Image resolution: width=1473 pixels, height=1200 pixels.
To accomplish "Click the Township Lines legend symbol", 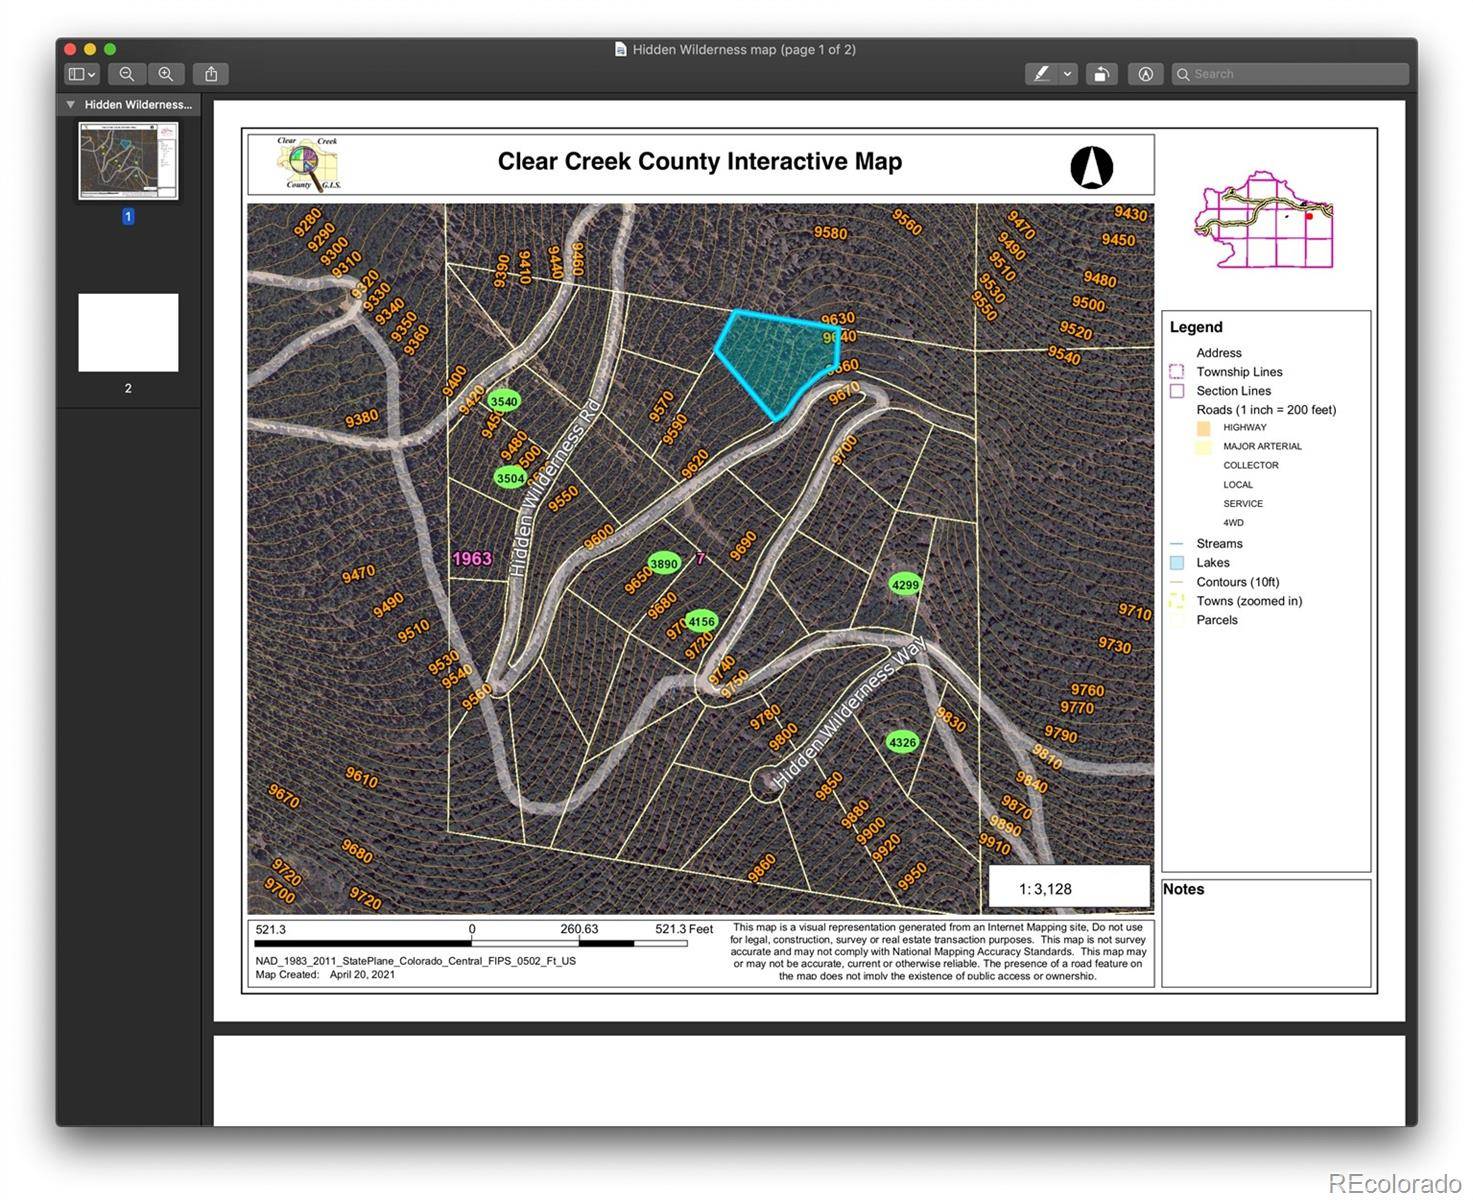I will pyautogui.click(x=1177, y=372).
